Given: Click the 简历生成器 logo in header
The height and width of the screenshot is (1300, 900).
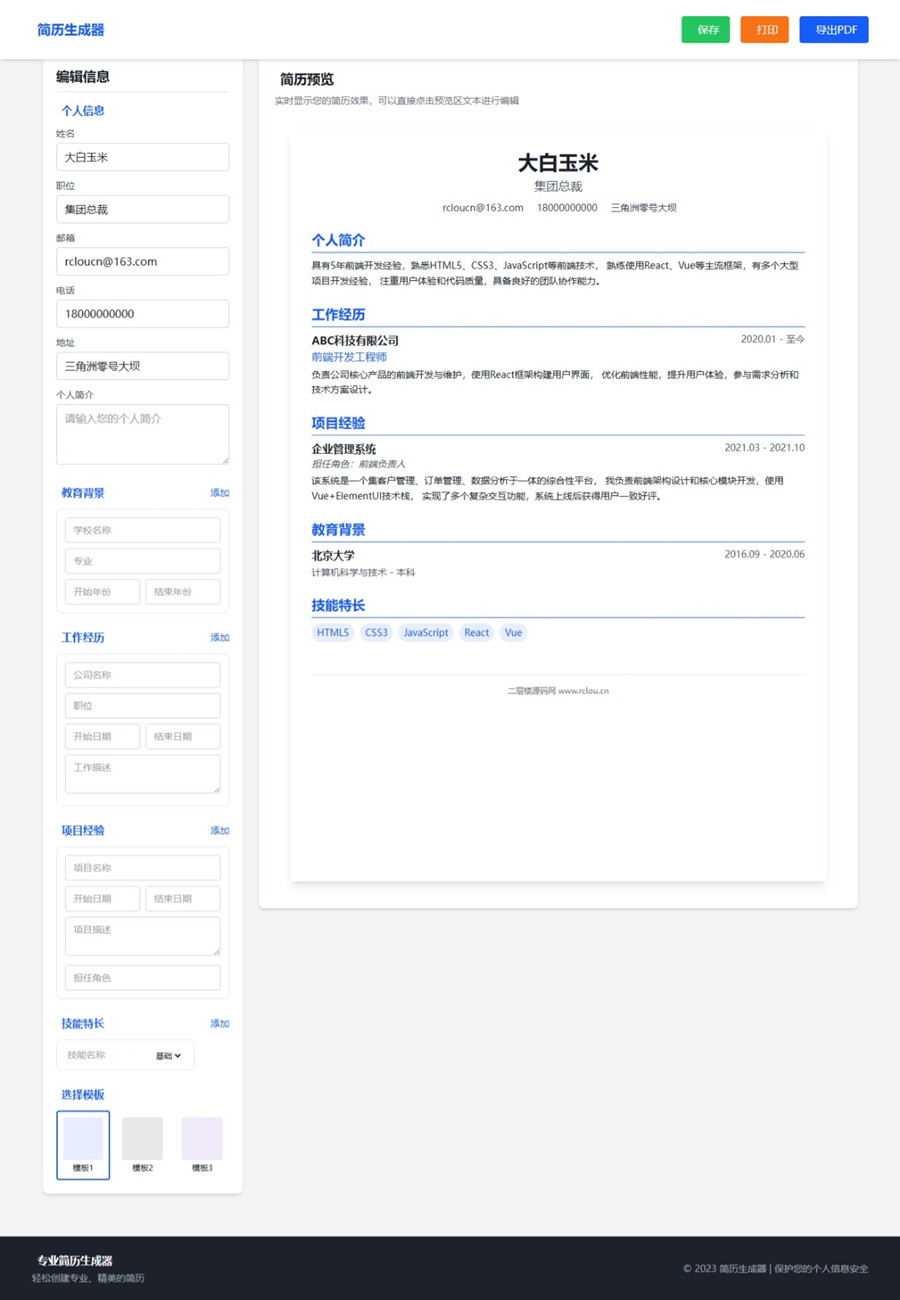Looking at the screenshot, I should 71,30.
